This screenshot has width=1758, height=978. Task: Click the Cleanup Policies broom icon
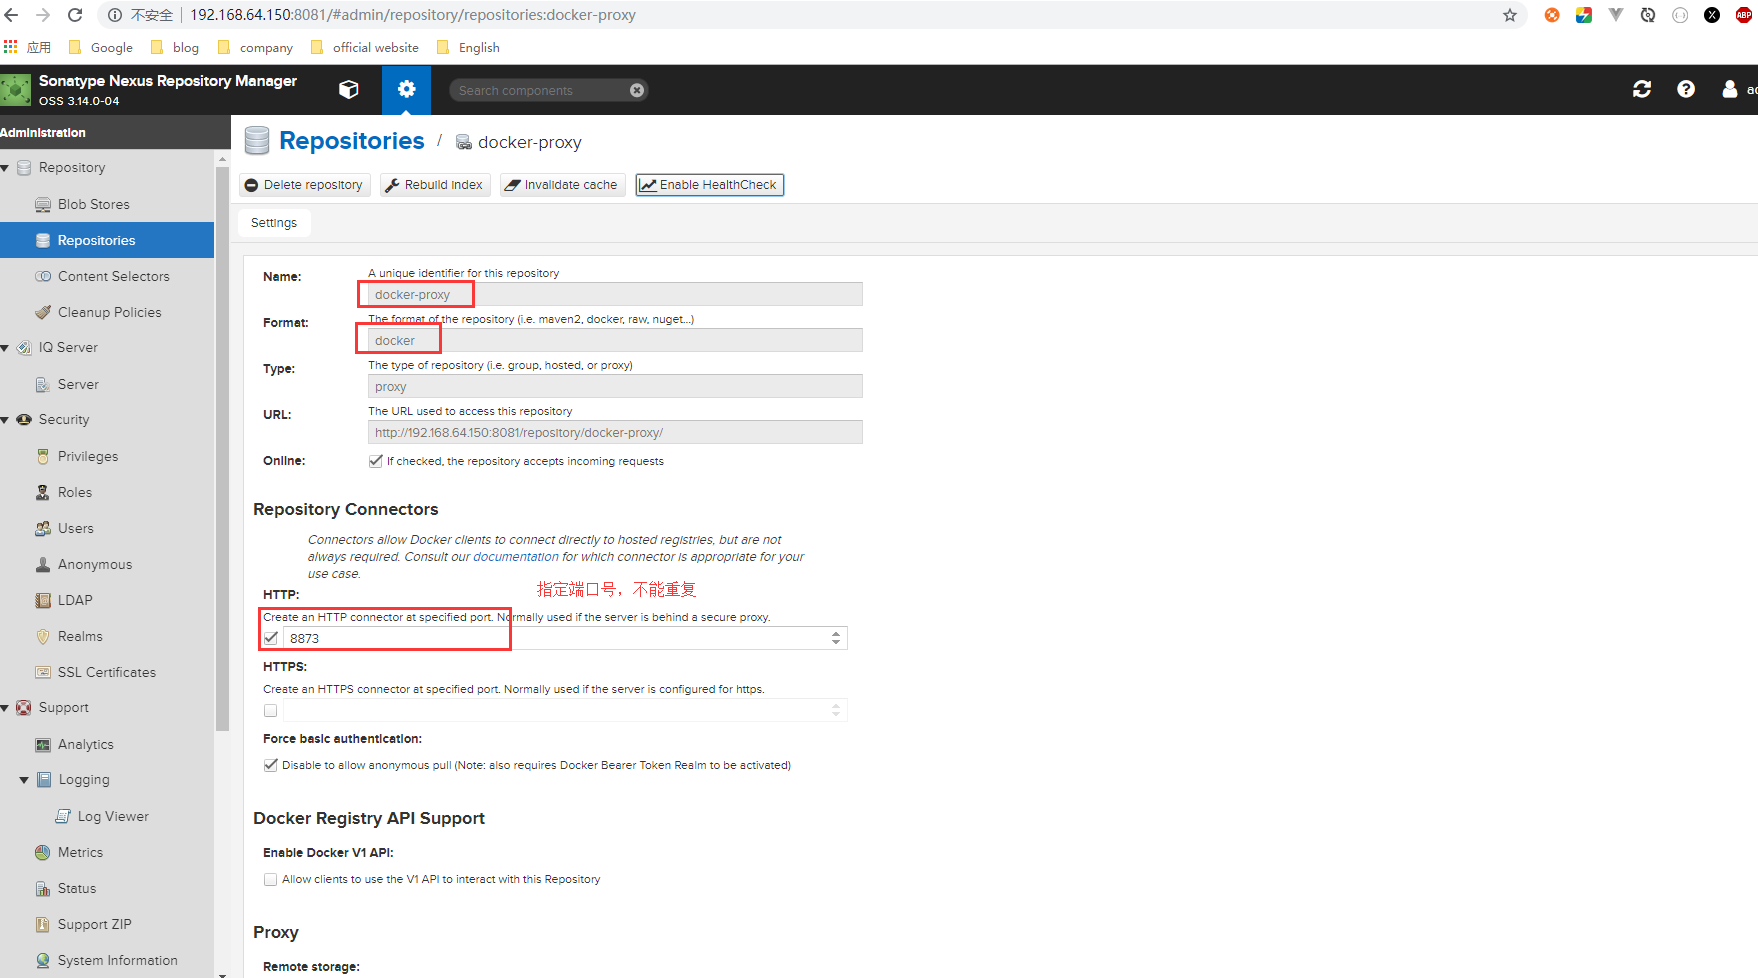pyautogui.click(x=43, y=312)
